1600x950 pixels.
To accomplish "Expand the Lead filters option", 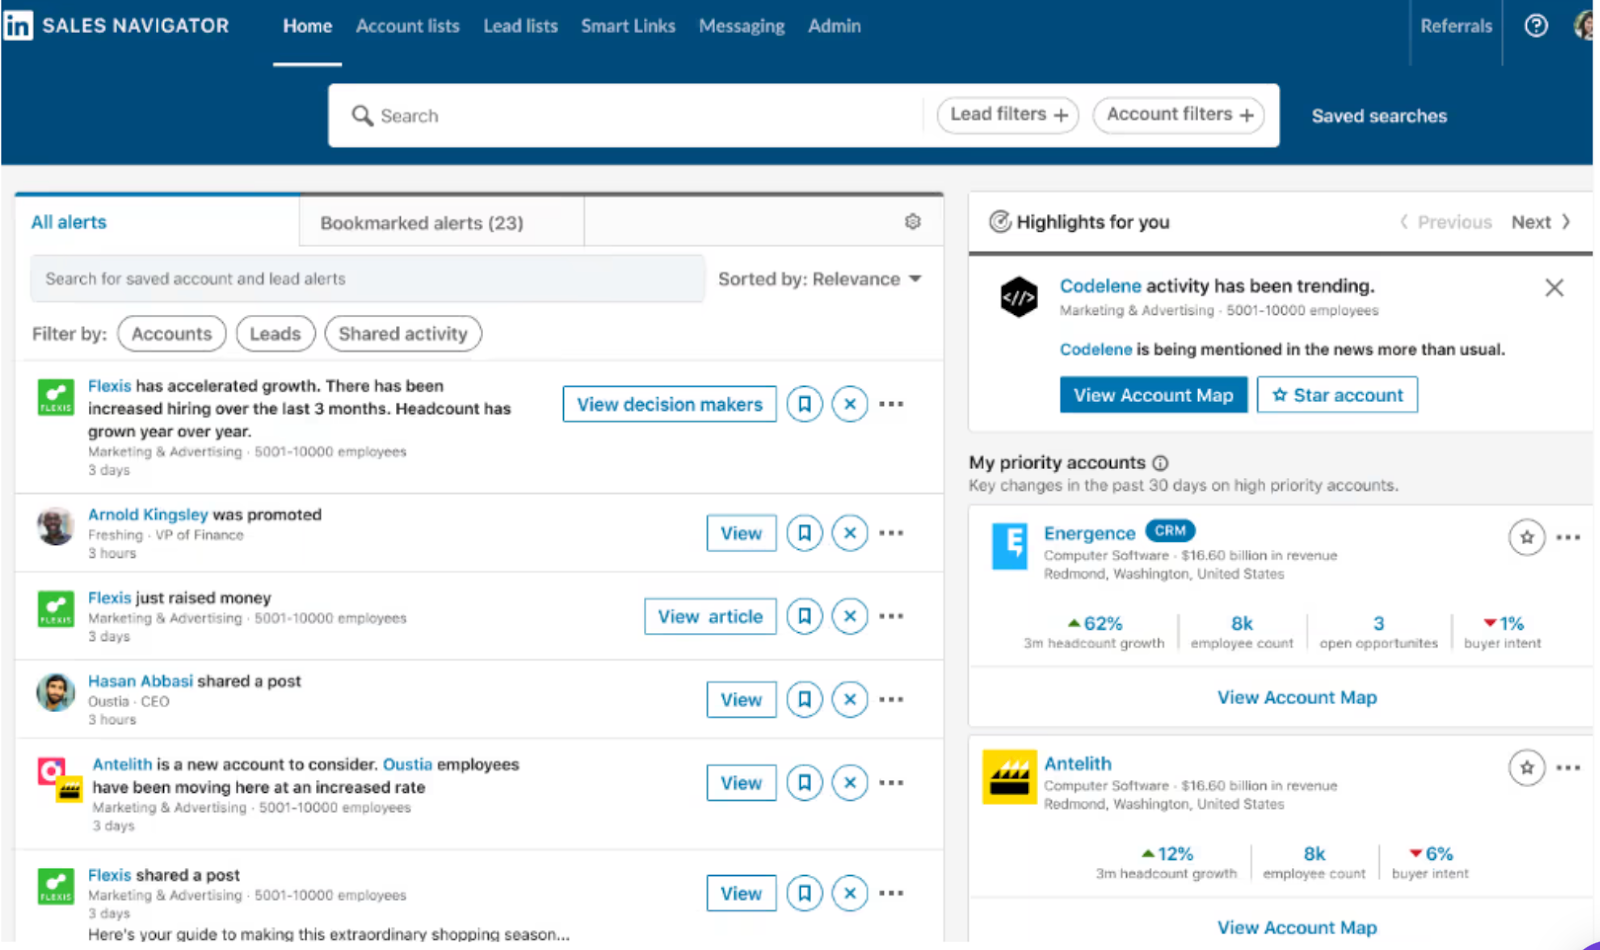I will (x=1008, y=115).
